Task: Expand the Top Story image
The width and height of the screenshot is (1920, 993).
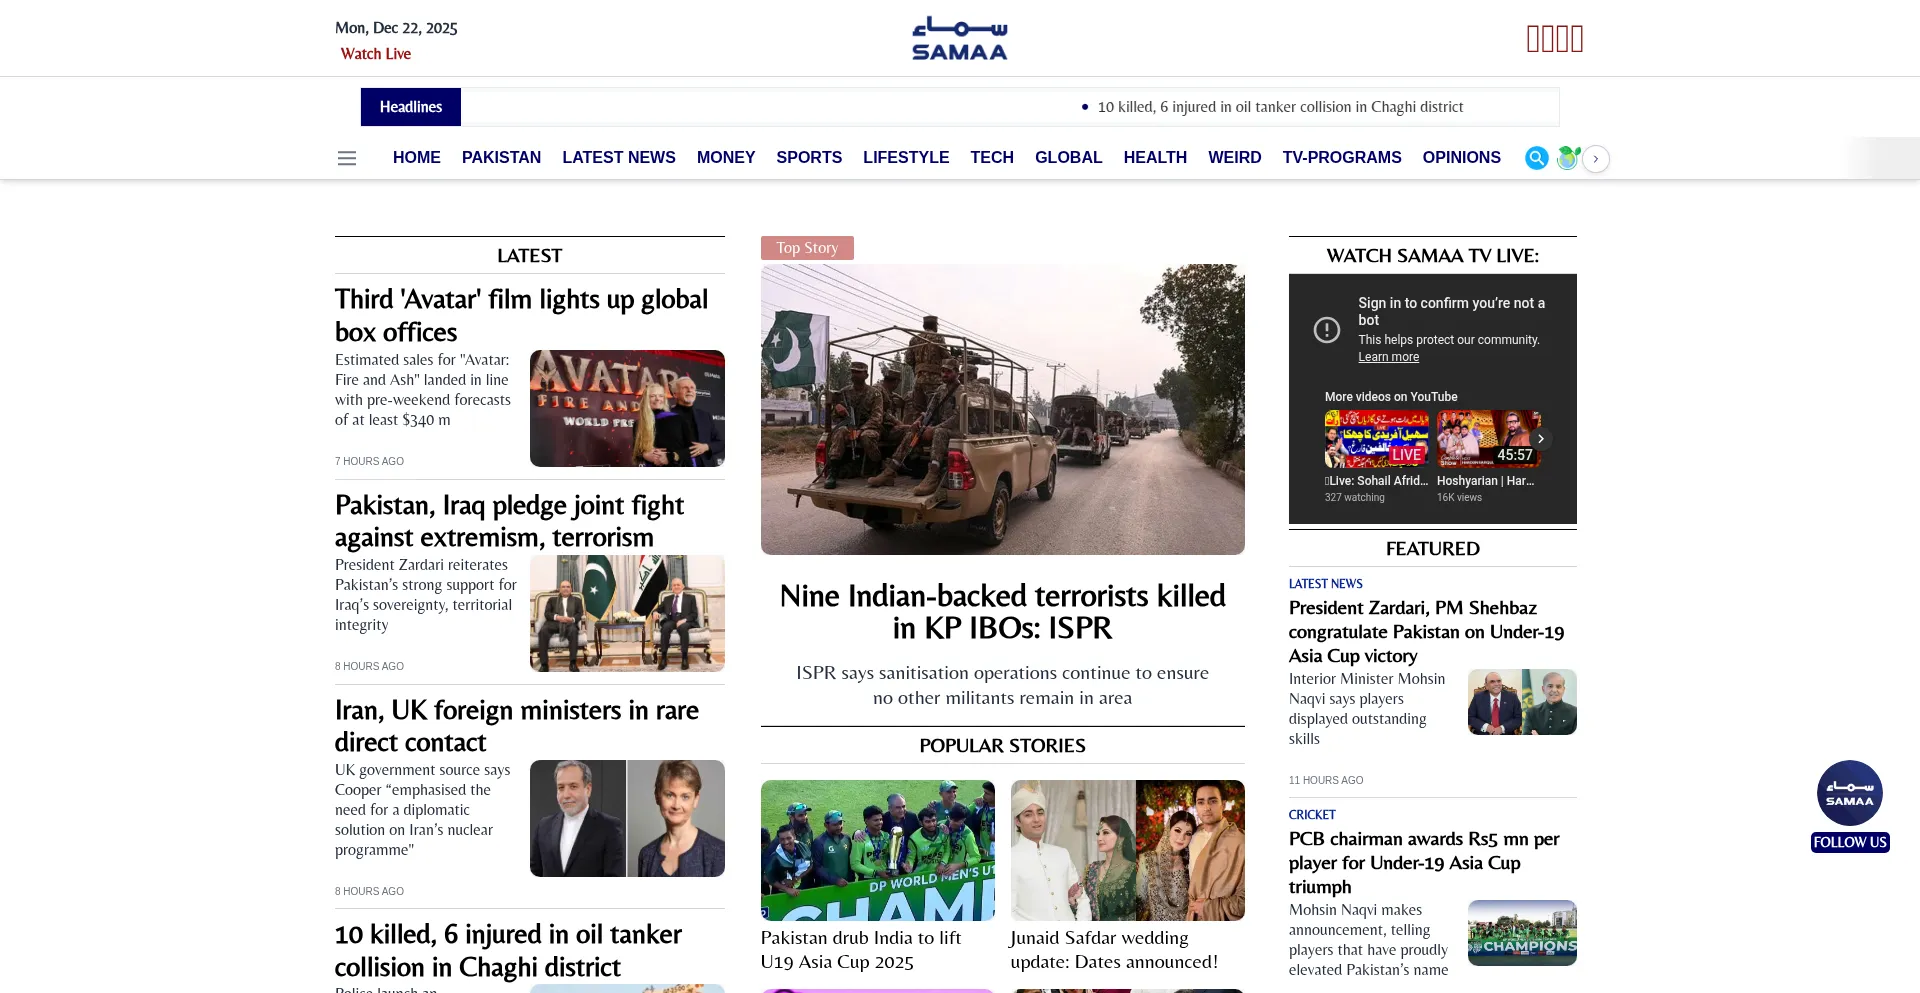Action: tap(1003, 408)
